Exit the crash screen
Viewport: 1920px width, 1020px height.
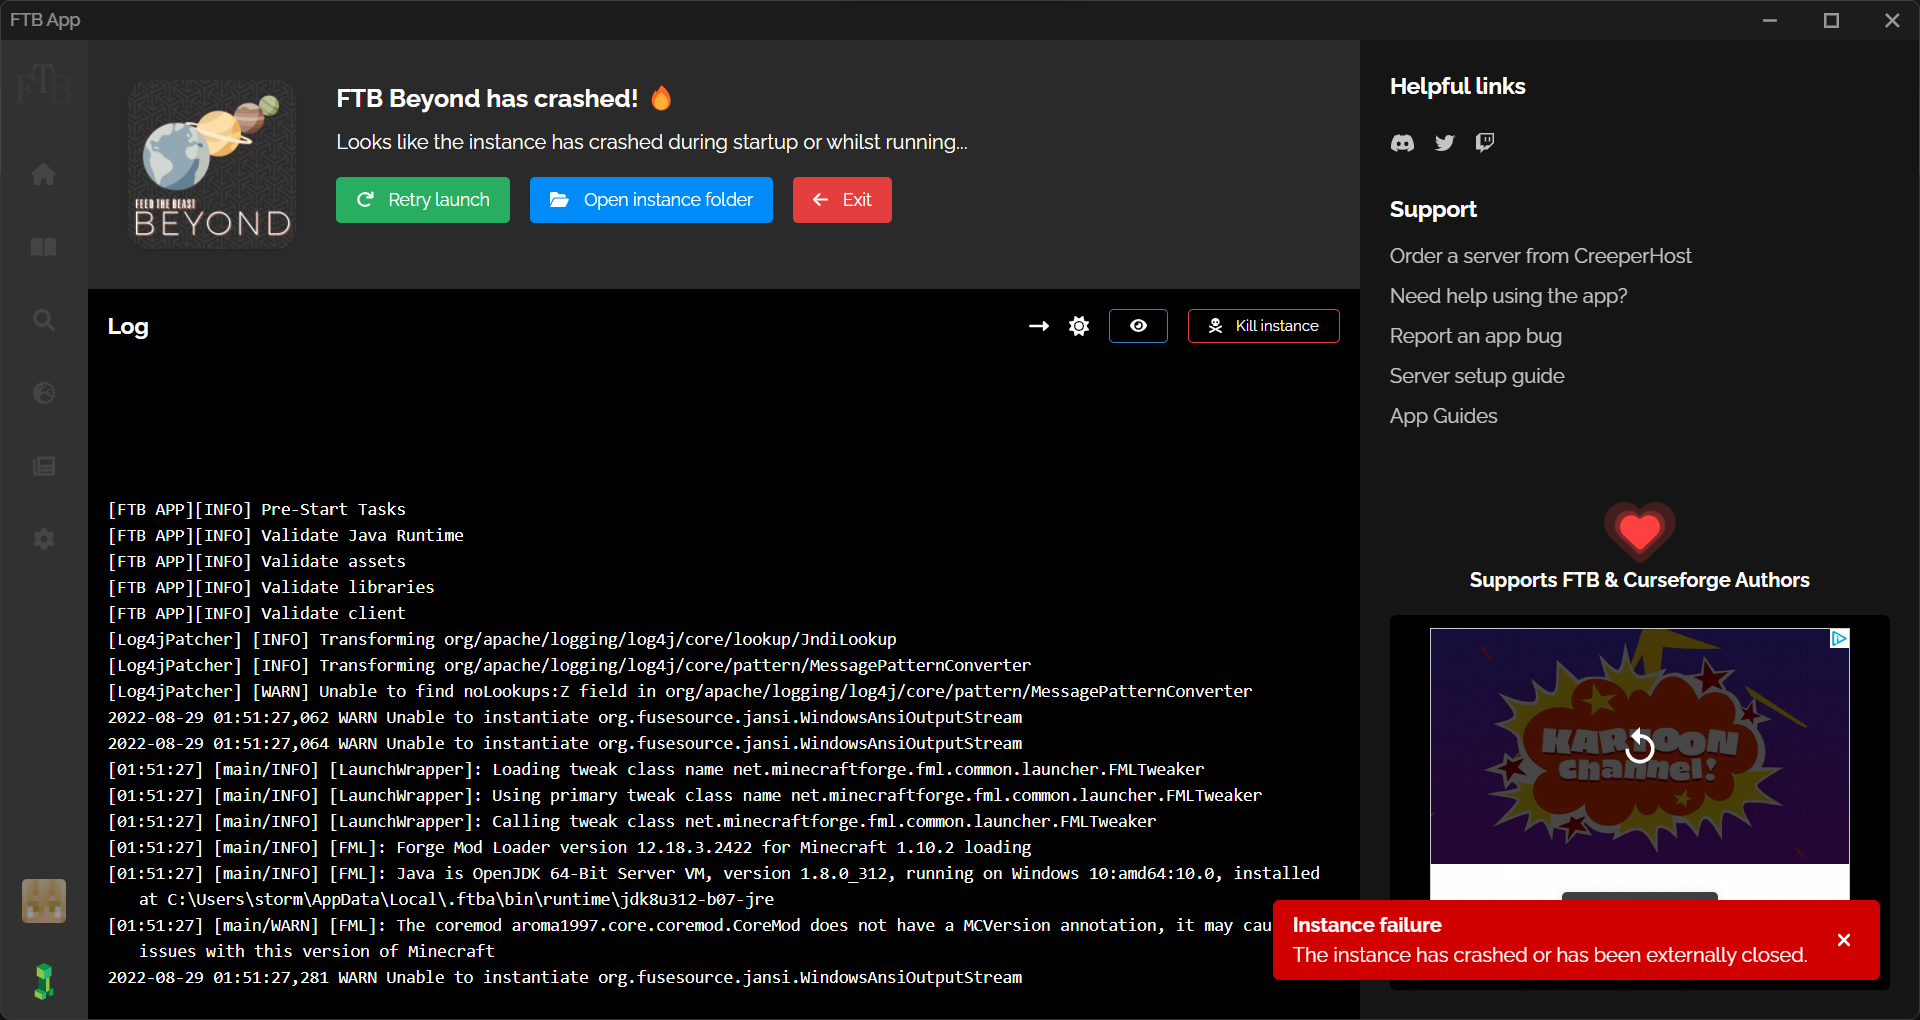pos(842,200)
